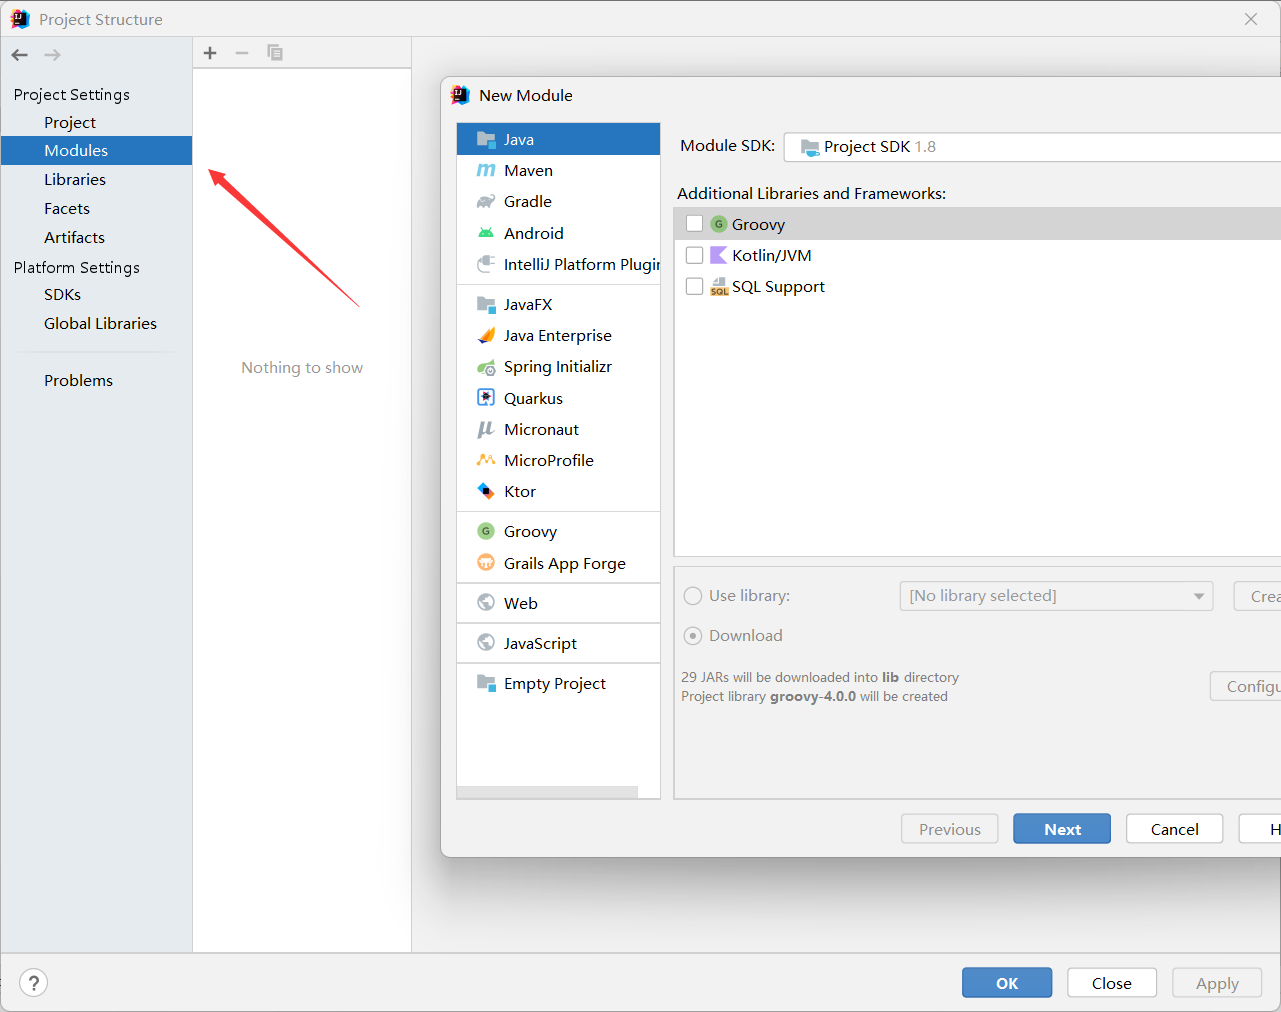Select JavaFX module type
This screenshot has width=1281, height=1012.
tap(558, 304)
